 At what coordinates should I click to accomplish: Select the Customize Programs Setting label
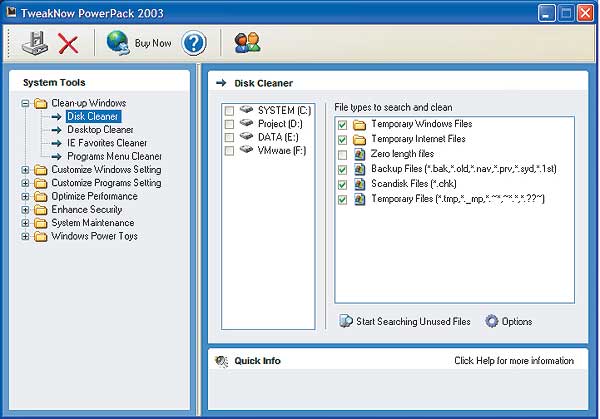[106, 183]
